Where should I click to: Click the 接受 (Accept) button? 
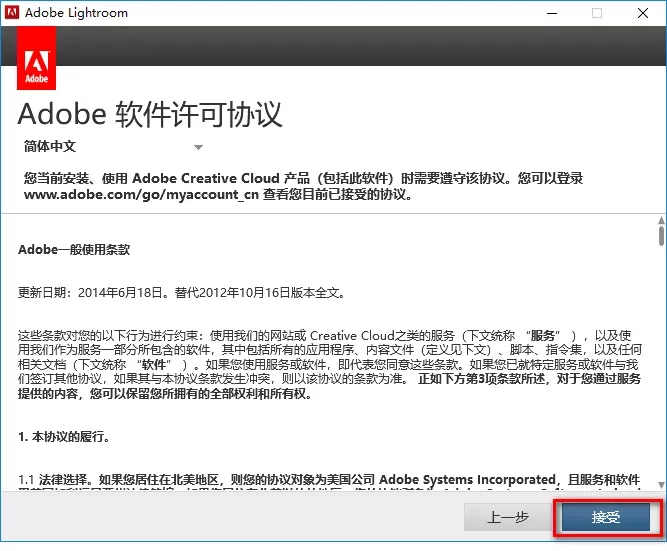pos(606,517)
